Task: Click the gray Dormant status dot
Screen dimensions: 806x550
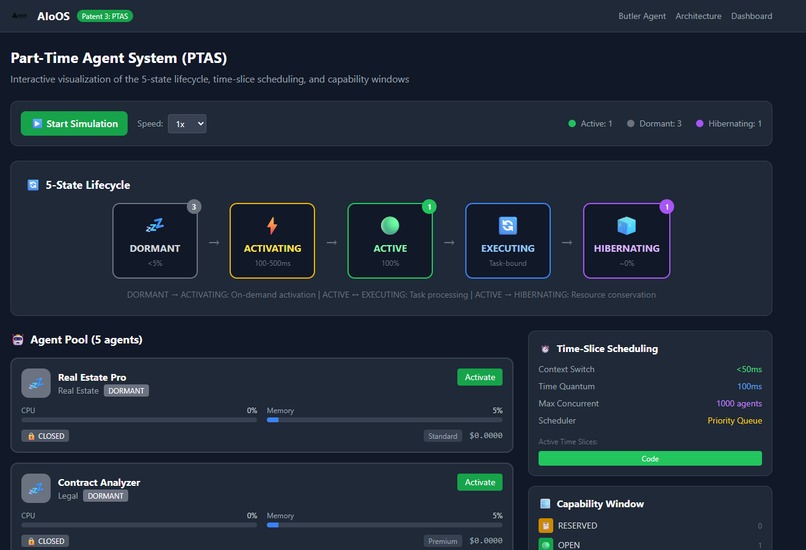Action: click(630, 123)
